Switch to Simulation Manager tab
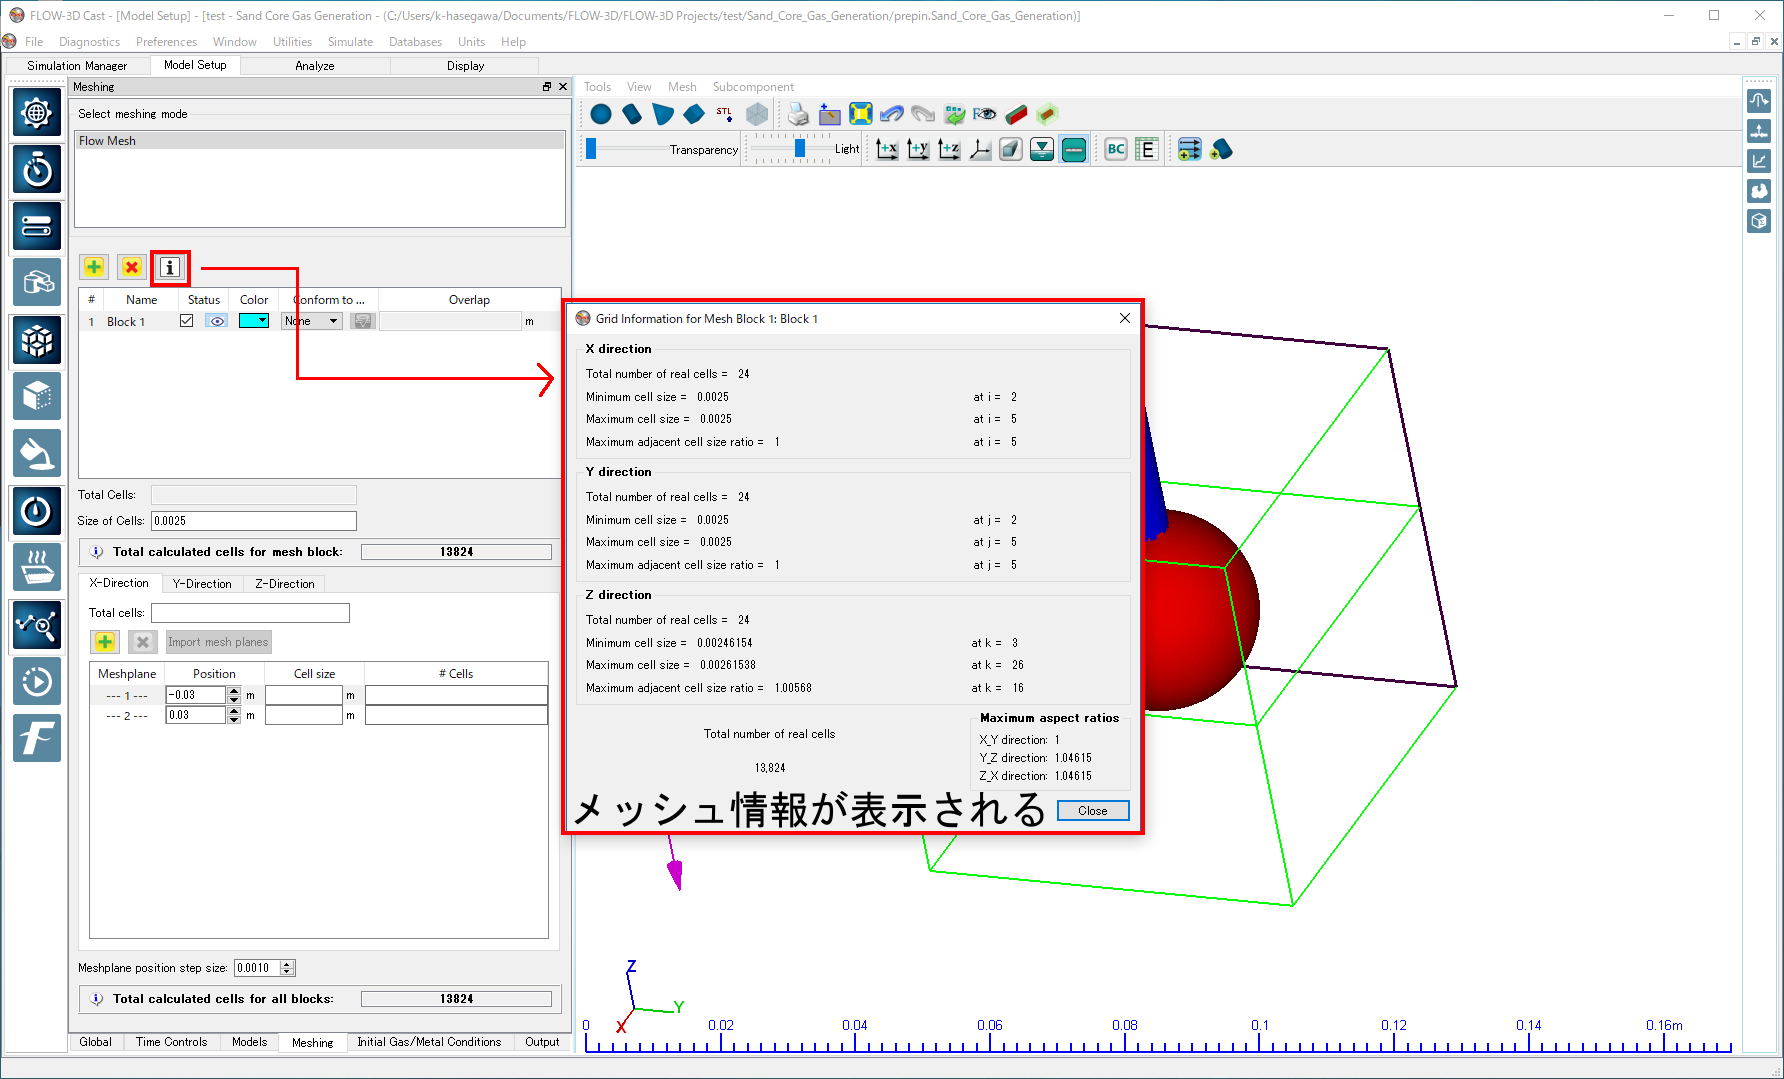The image size is (1784, 1079). pyautogui.click(x=77, y=66)
